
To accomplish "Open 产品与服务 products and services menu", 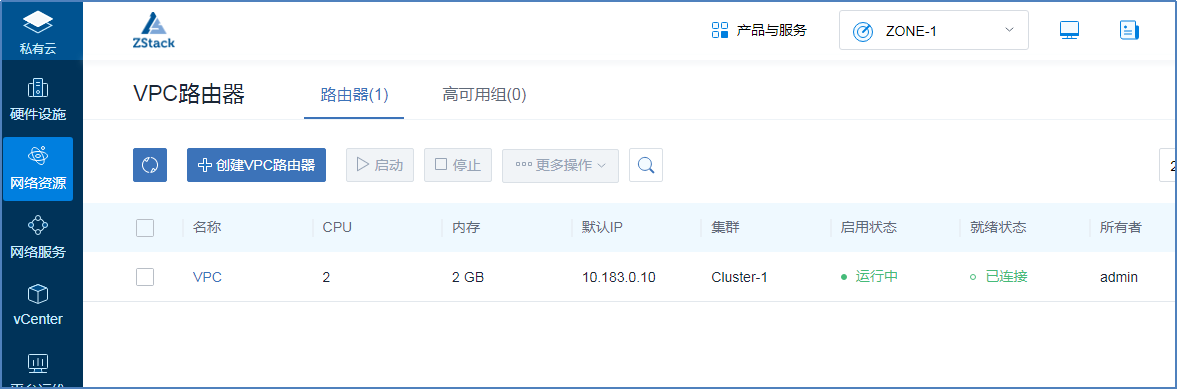I will (x=759, y=31).
